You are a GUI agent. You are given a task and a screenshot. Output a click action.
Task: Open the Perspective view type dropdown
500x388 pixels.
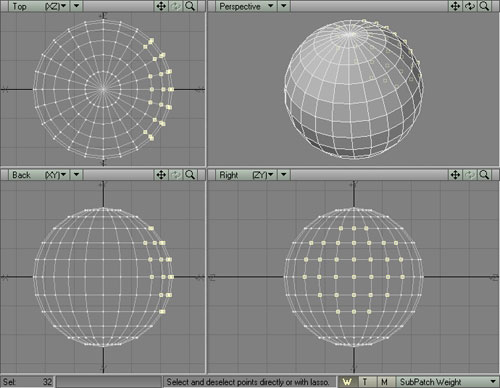[246, 6]
